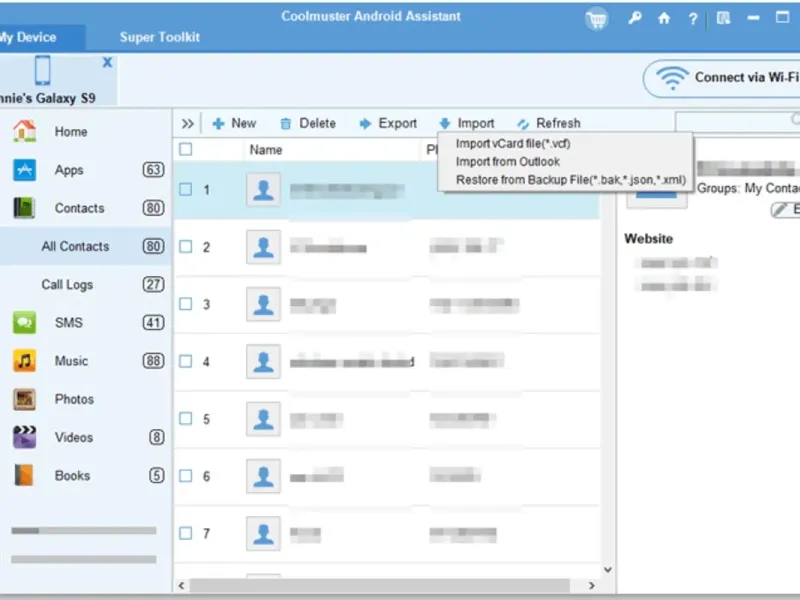Open the Photos sidebar icon
This screenshot has width=800, height=600.
(24, 399)
